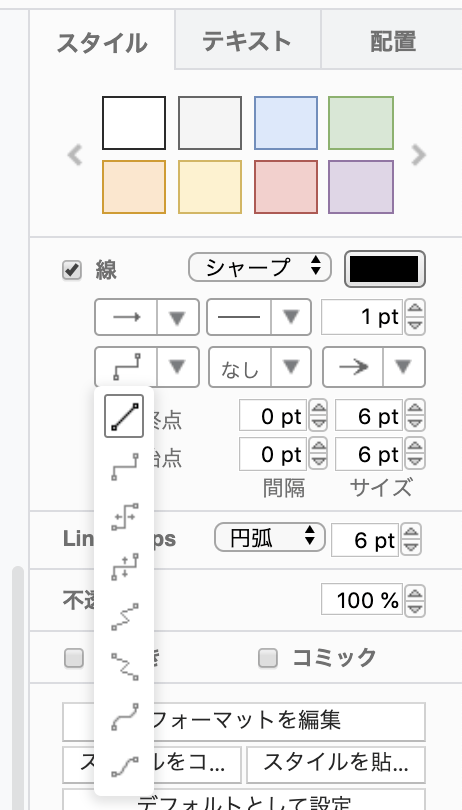Click the 1 pt line width field
Screen dimensions: 462x810
click(362, 317)
